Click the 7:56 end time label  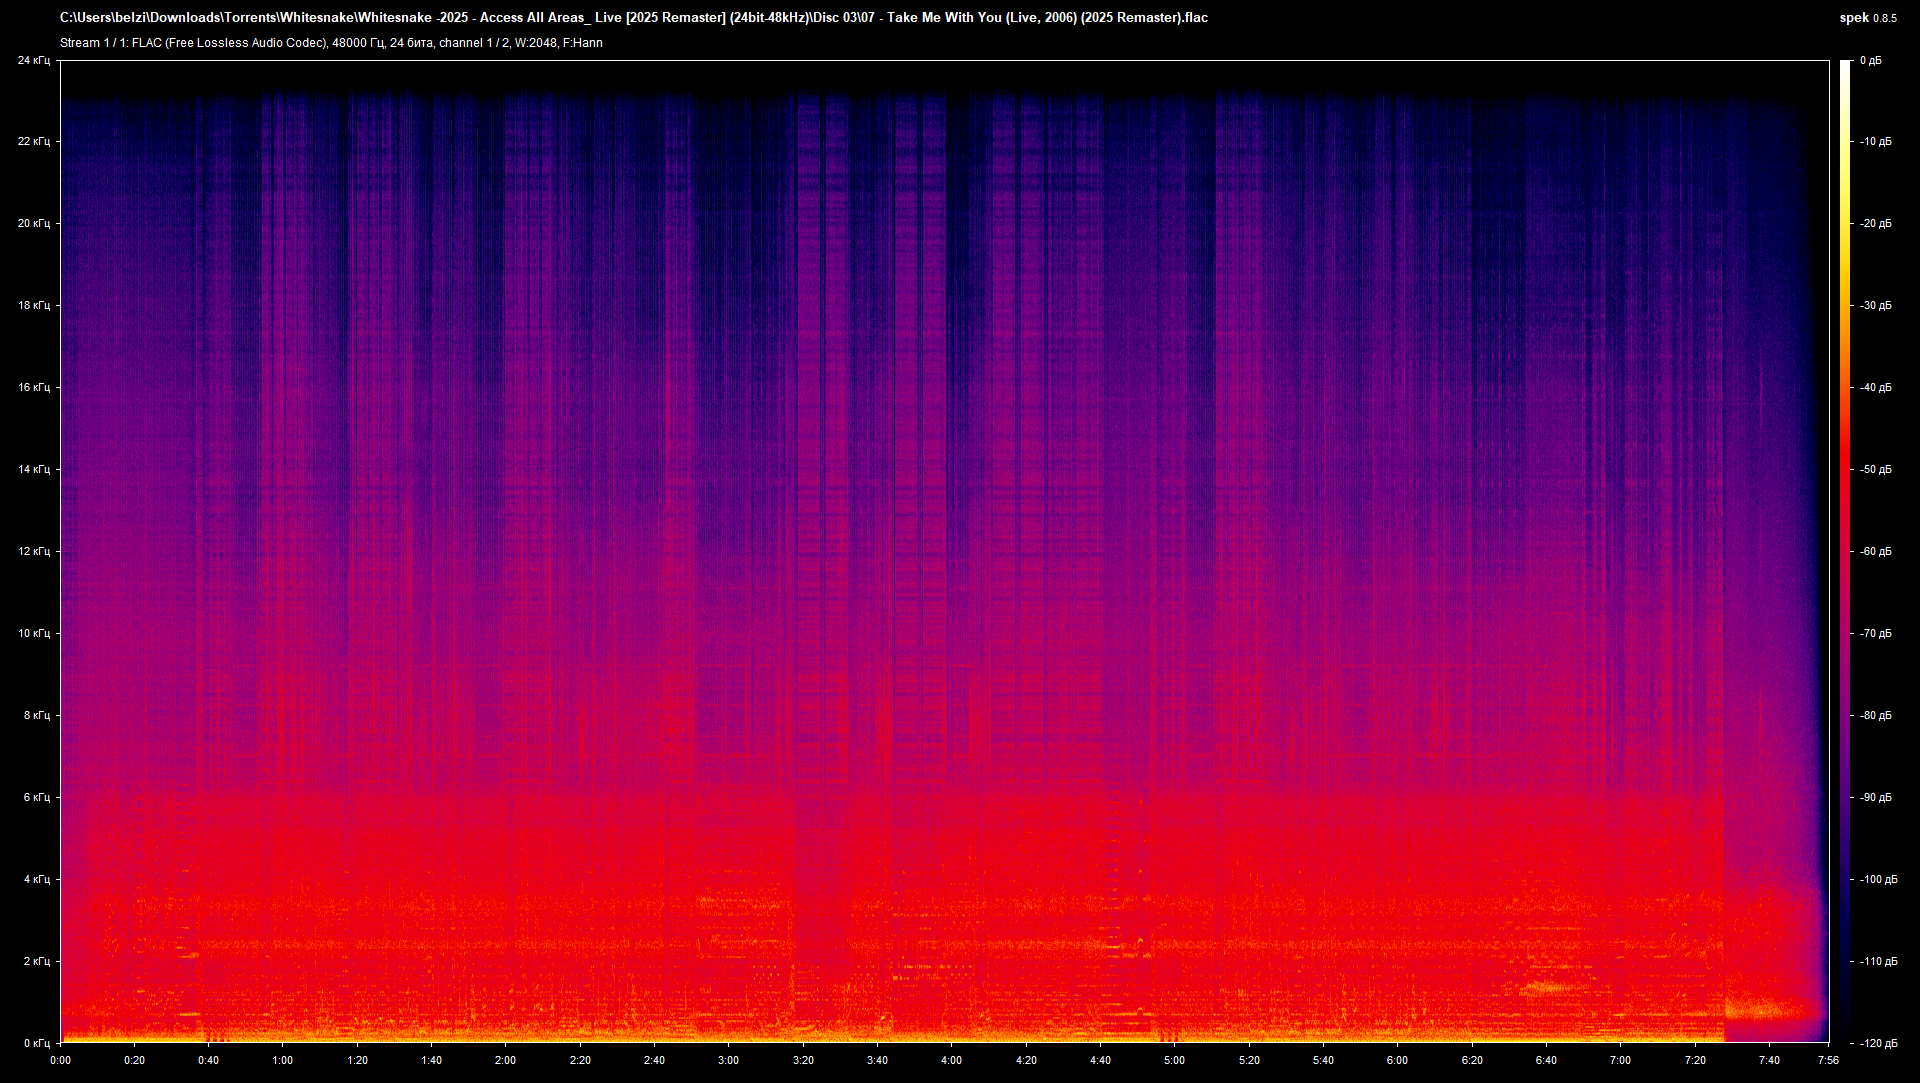tap(1828, 1060)
